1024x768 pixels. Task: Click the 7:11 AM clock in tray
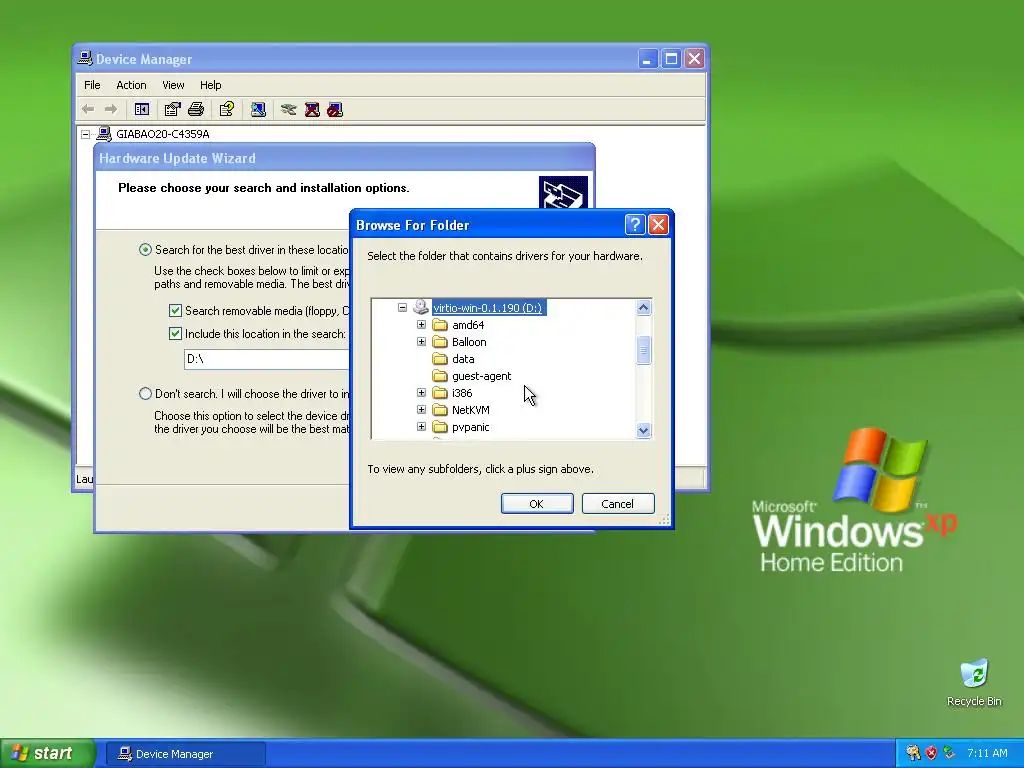click(987, 753)
